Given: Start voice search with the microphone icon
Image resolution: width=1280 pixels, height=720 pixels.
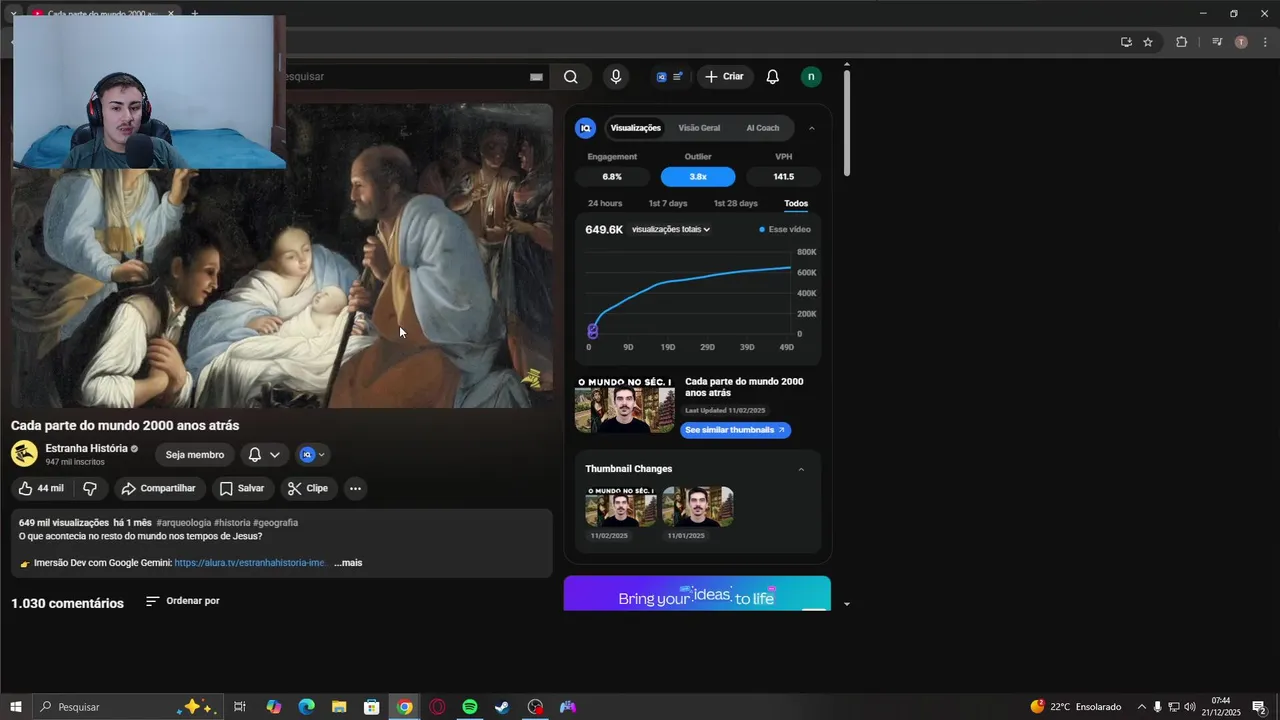Looking at the screenshot, I should coord(616,77).
